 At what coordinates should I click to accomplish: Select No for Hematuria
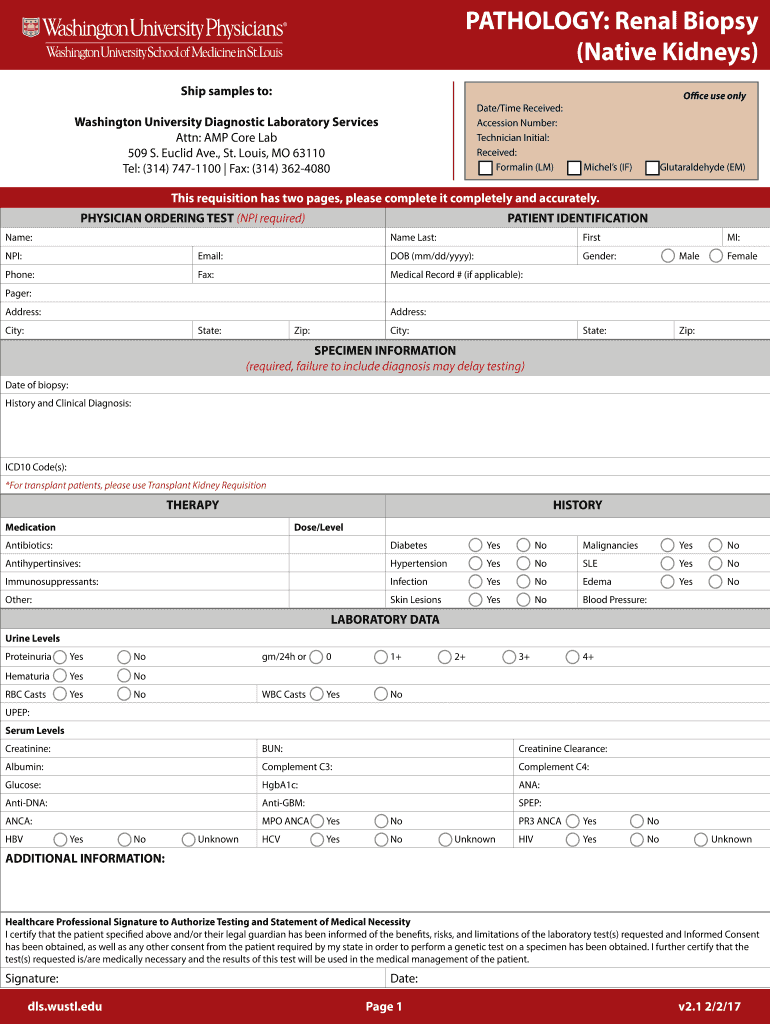click(x=124, y=676)
